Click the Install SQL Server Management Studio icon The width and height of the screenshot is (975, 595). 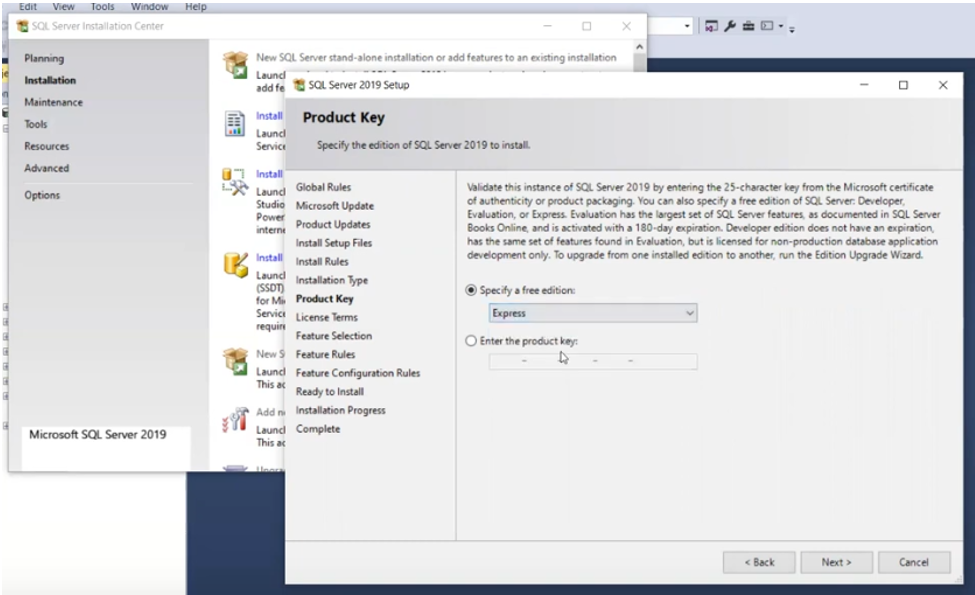pyautogui.click(x=235, y=178)
